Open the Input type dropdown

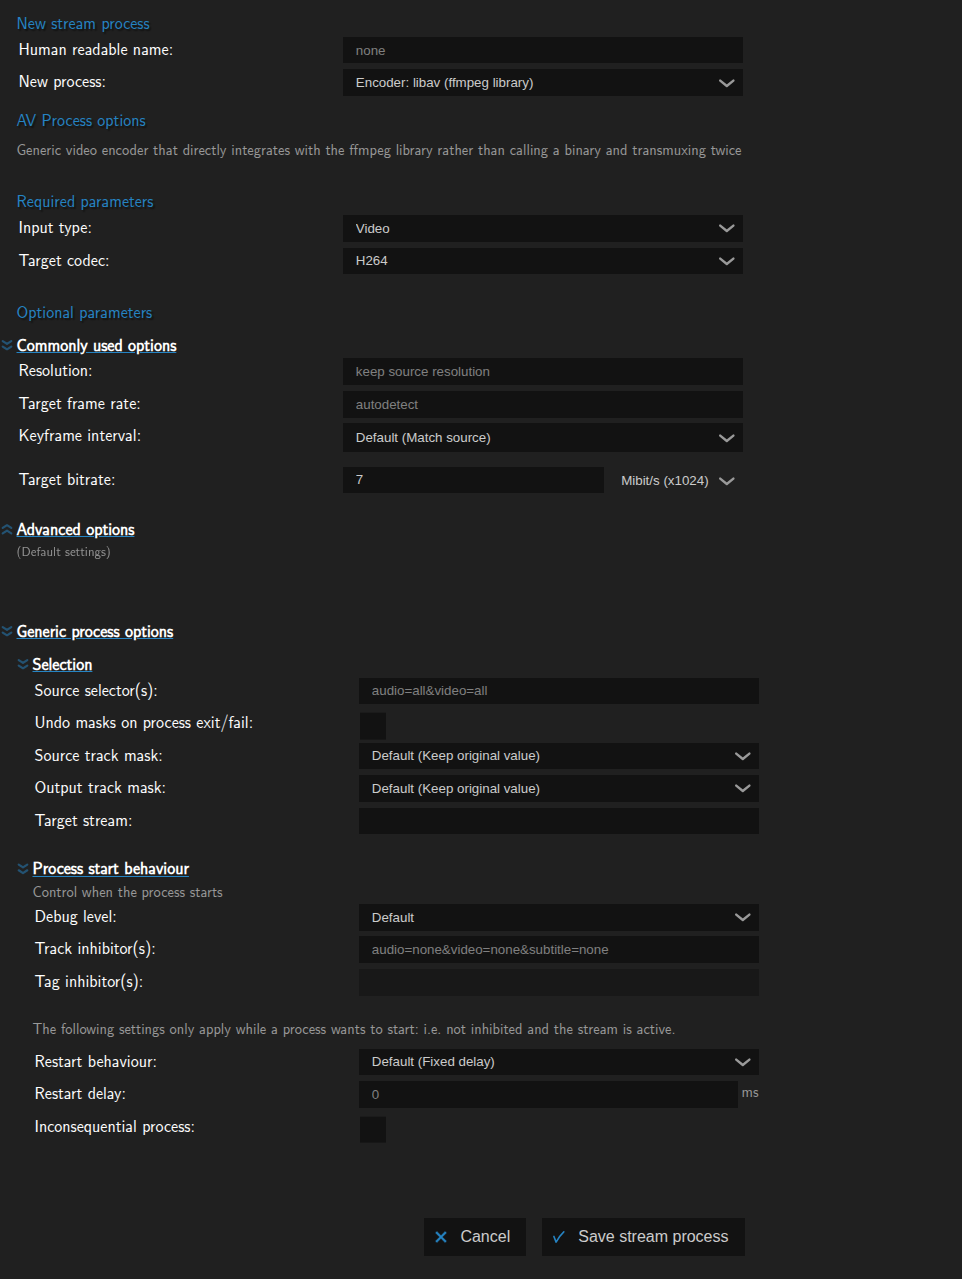tap(543, 229)
